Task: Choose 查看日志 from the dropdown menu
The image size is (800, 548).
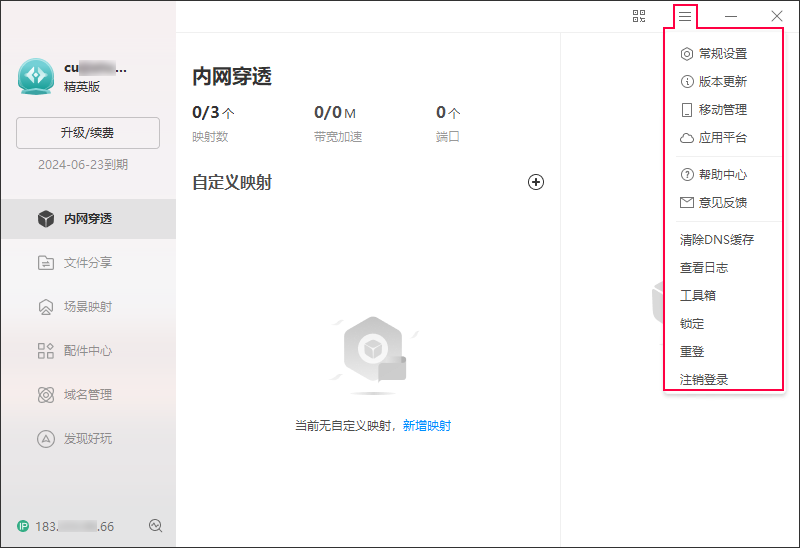Action: coord(704,268)
